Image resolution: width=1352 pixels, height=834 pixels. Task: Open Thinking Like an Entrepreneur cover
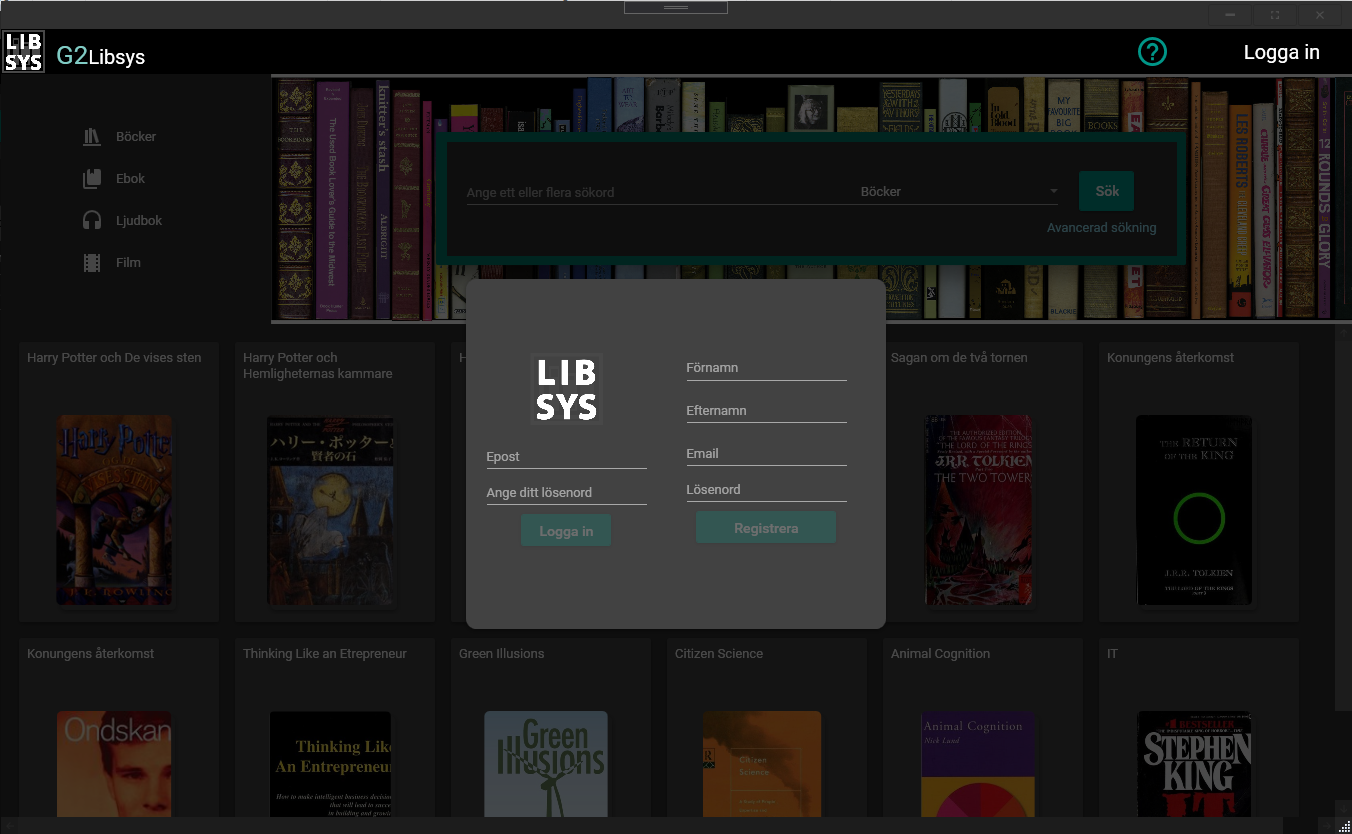pos(330,765)
